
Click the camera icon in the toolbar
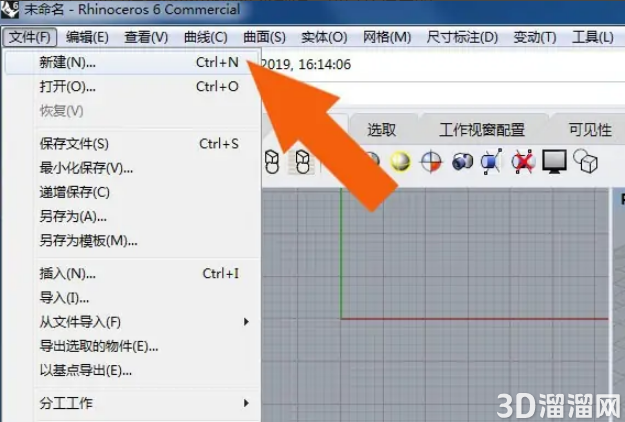462,162
